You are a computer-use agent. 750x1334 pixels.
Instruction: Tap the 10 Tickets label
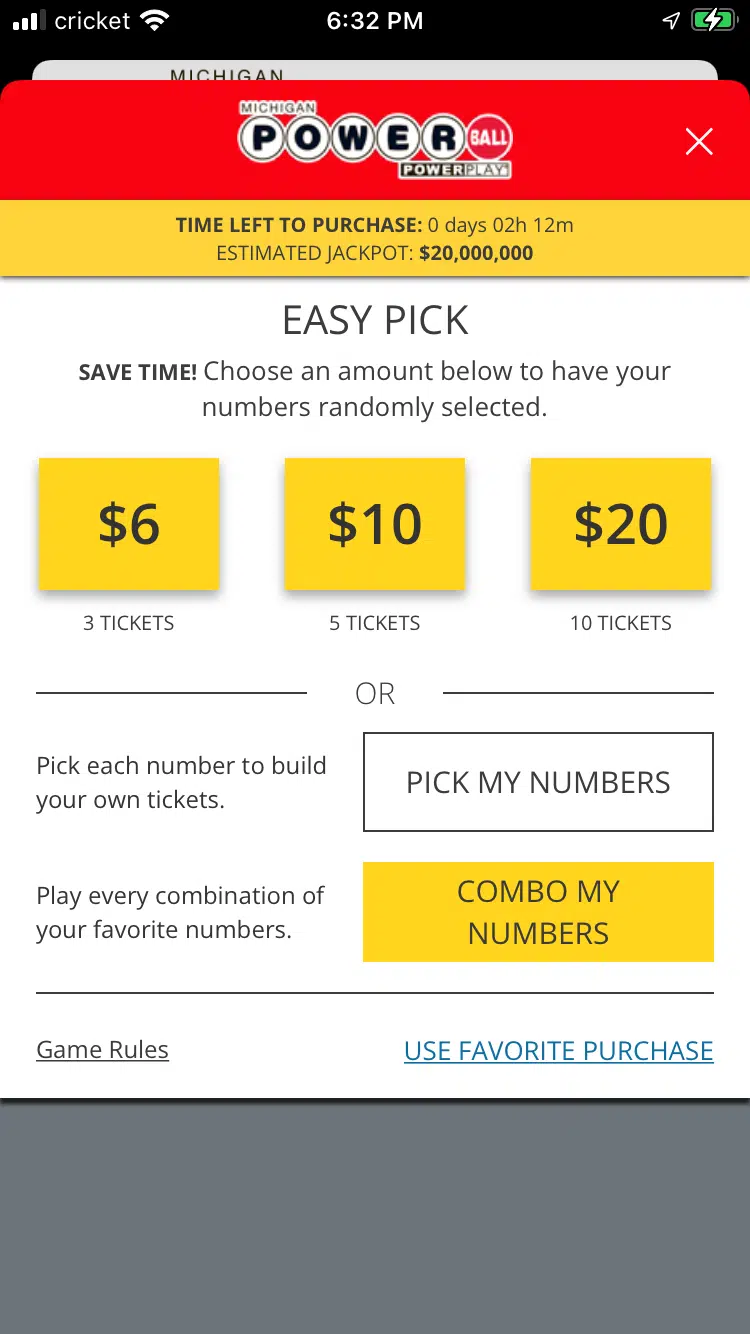click(x=621, y=623)
